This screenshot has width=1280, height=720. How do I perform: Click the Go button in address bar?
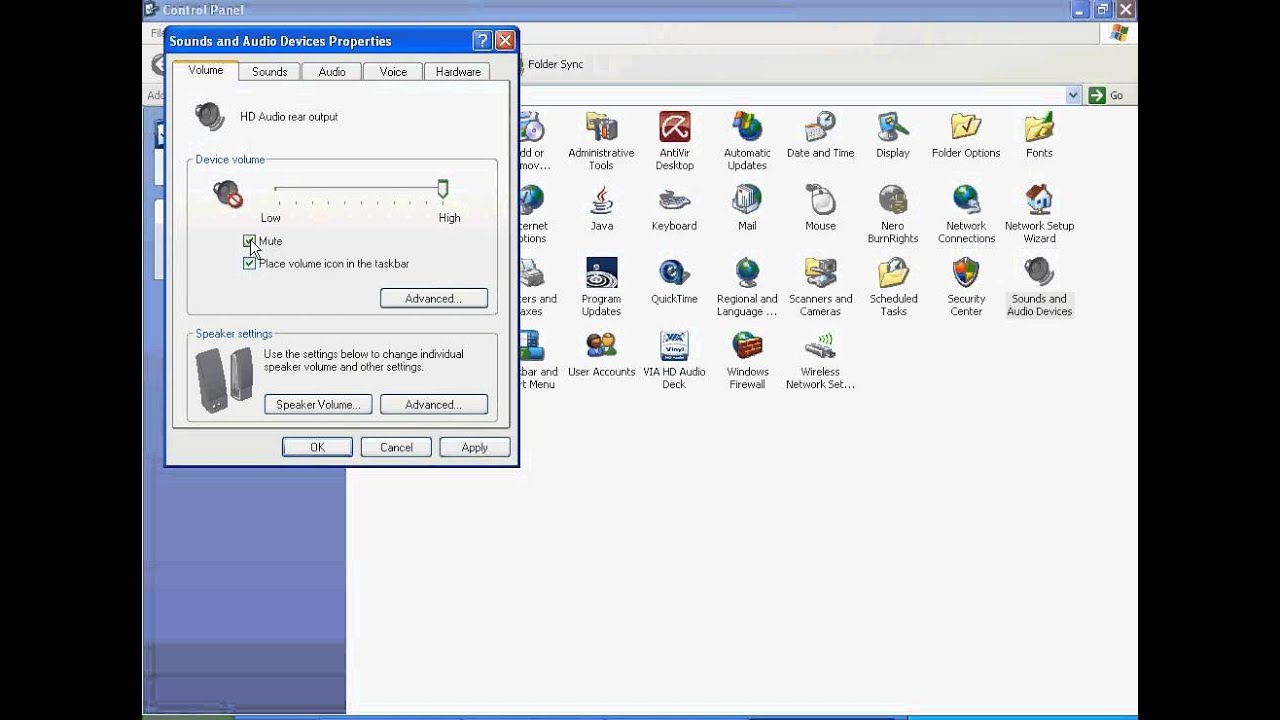[x=1107, y=95]
